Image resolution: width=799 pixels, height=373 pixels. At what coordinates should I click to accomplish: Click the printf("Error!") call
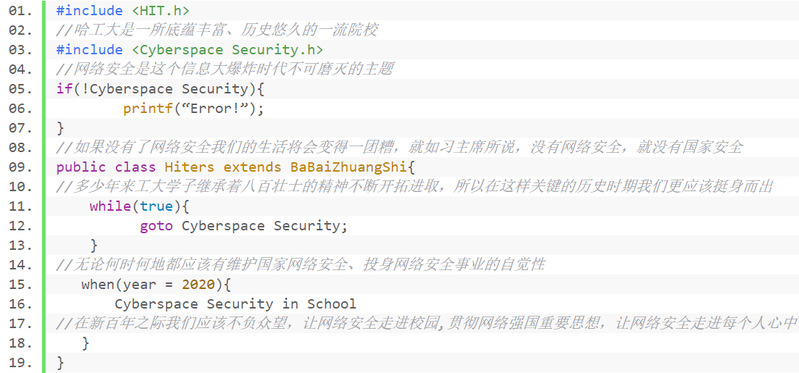[x=194, y=109]
